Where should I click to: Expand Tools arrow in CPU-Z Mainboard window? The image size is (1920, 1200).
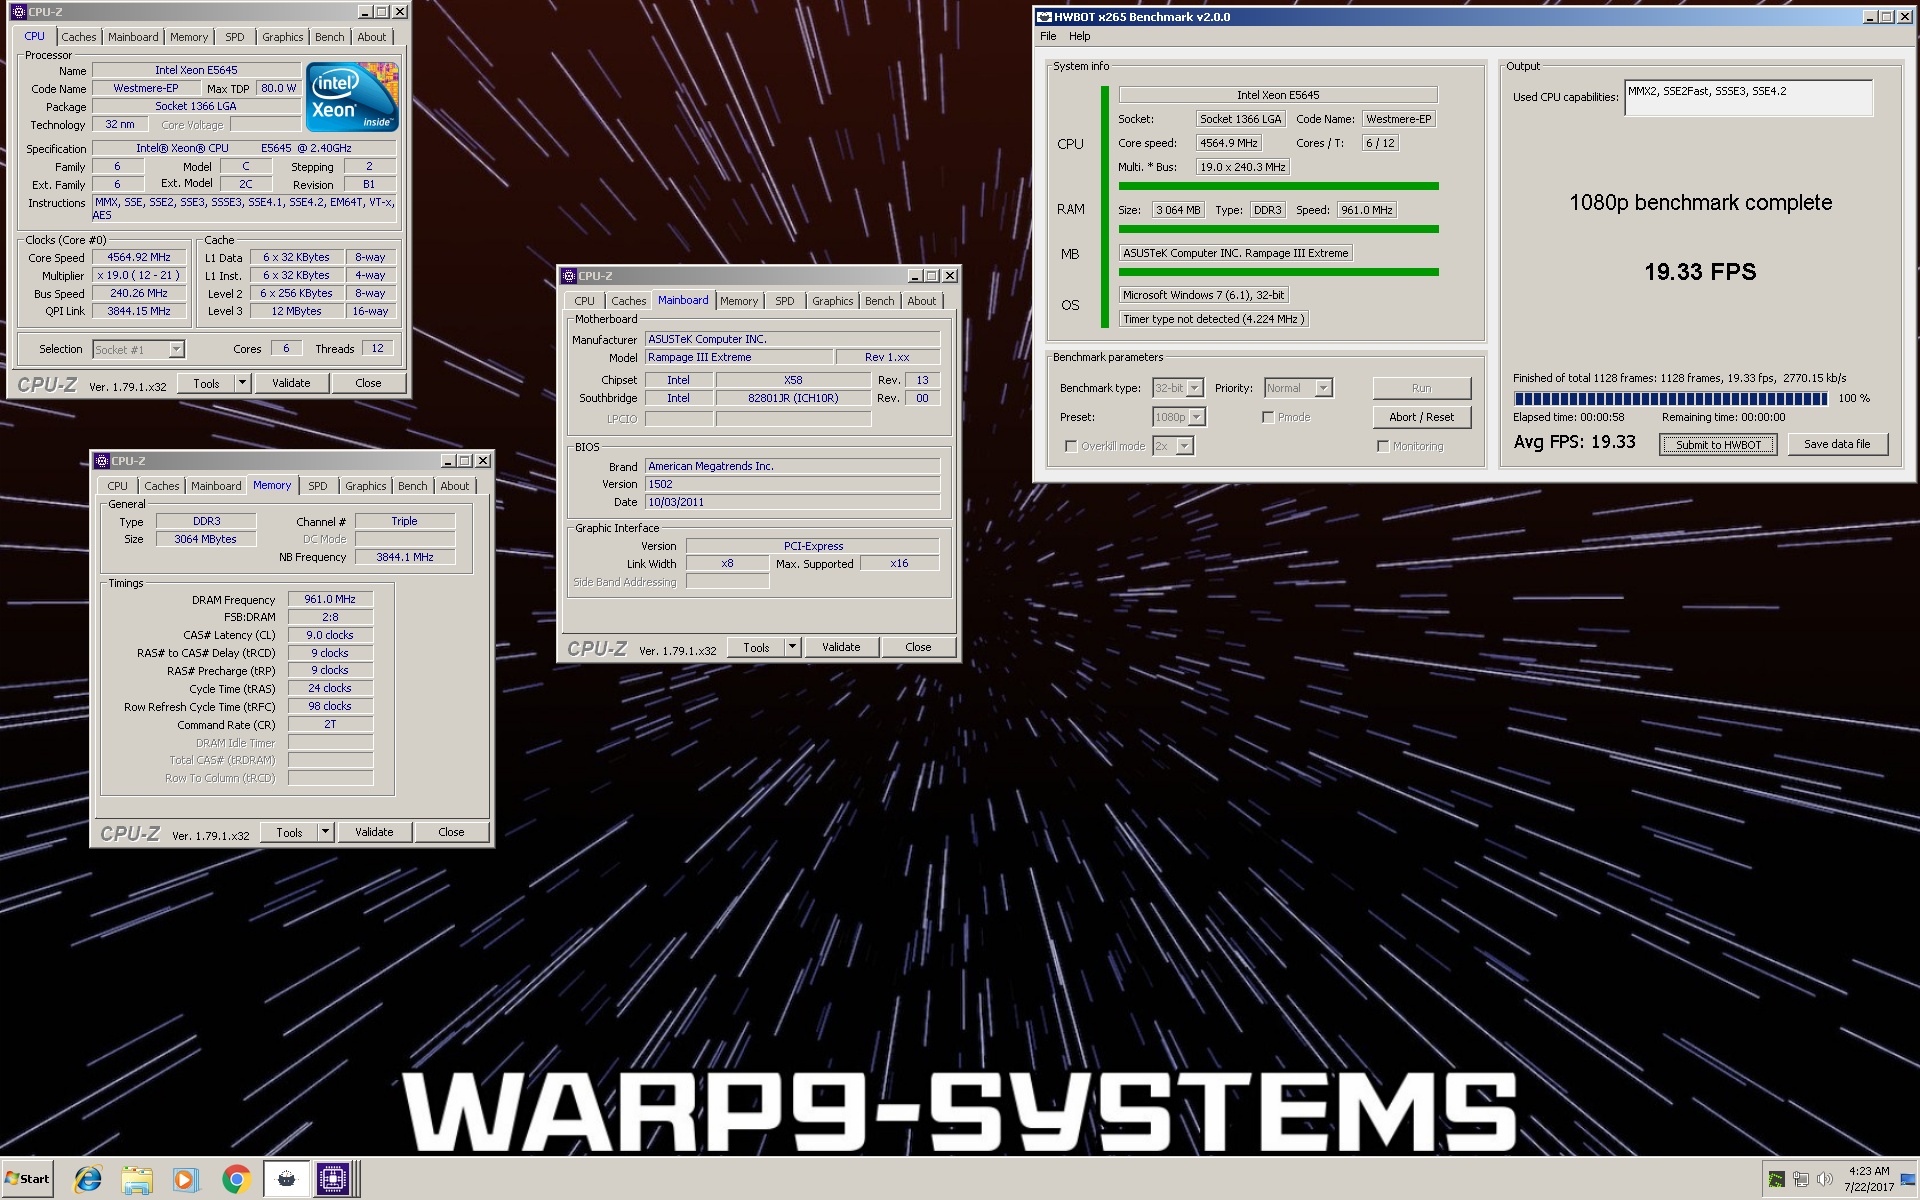[793, 647]
